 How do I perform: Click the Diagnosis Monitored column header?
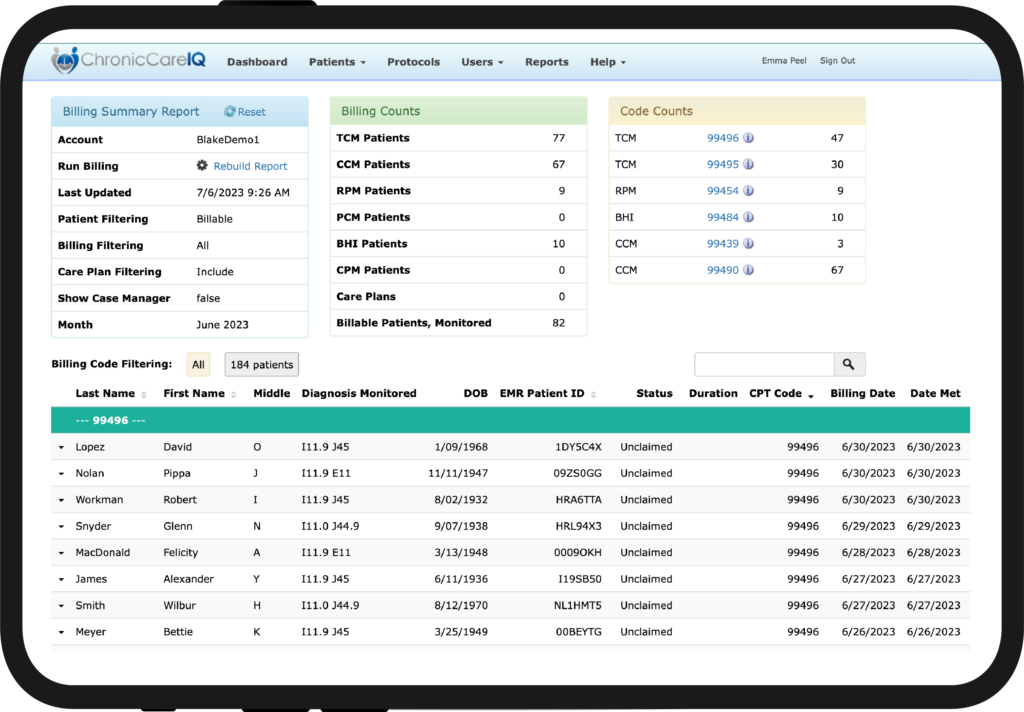[359, 393]
